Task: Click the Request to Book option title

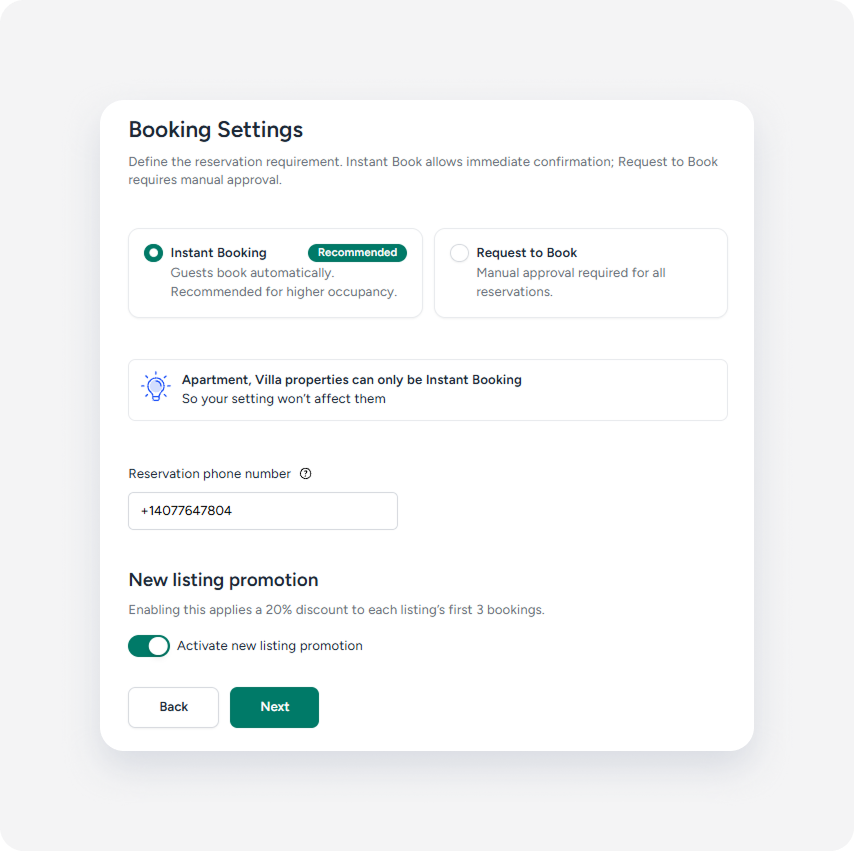Action: coord(527,253)
